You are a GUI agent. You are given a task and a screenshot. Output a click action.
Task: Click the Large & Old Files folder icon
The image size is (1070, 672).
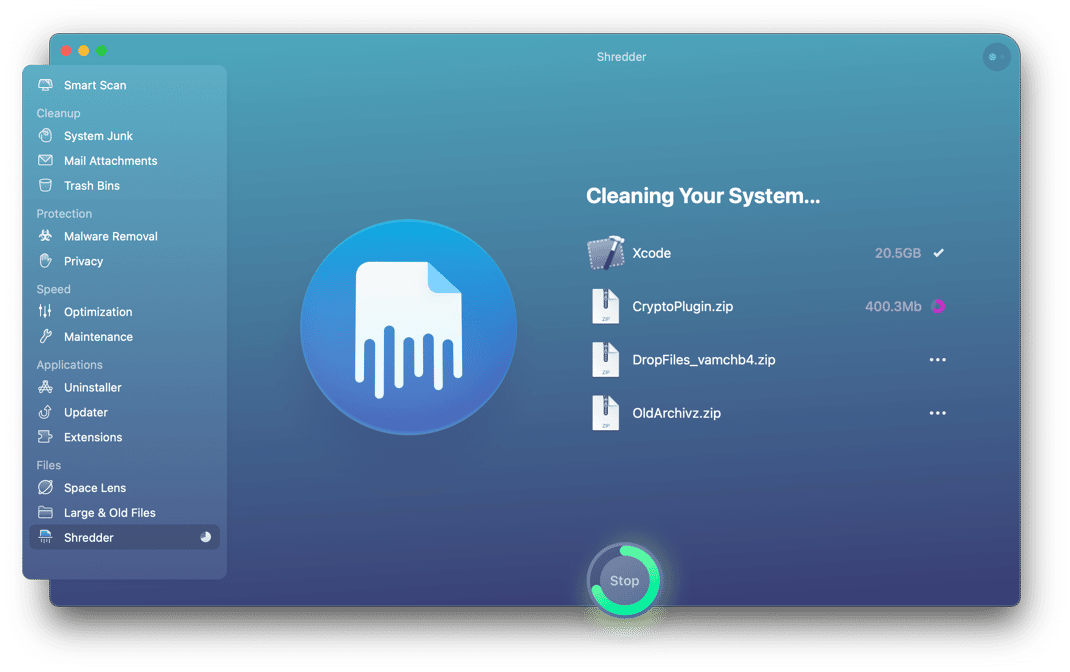[45, 512]
